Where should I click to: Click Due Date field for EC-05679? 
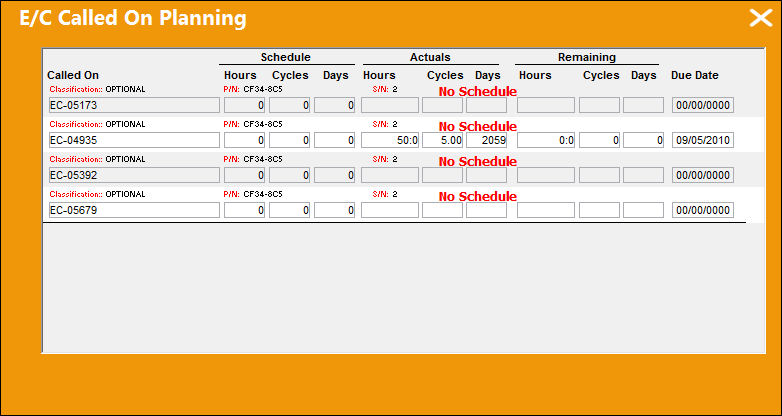(703, 210)
